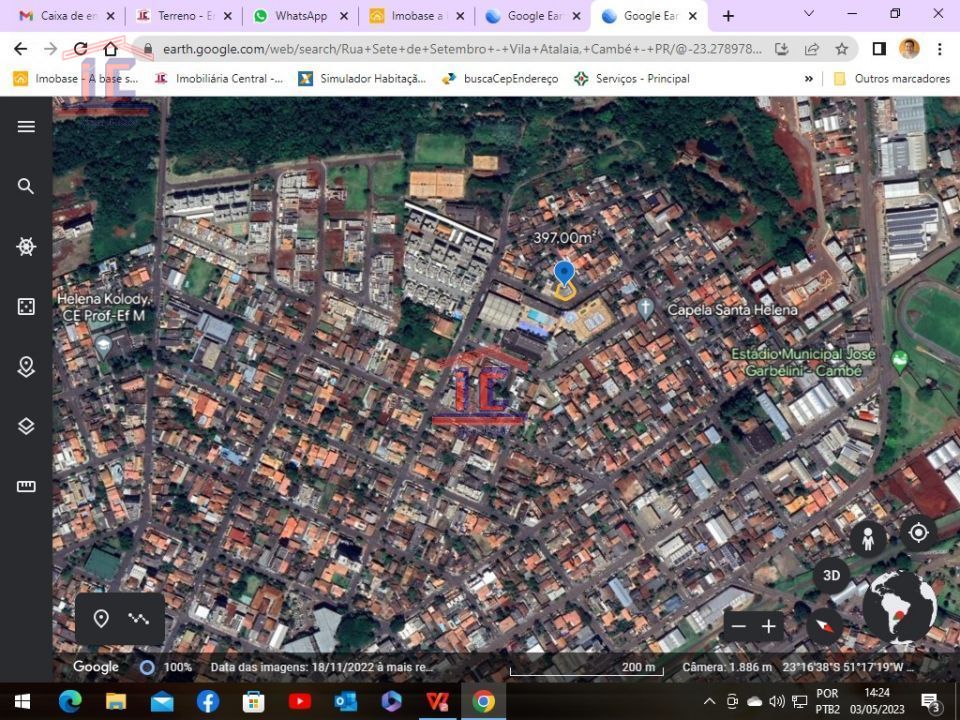Zoom out with the minus button
Image resolution: width=960 pixels, height=720 pixels.
[739, 627]
